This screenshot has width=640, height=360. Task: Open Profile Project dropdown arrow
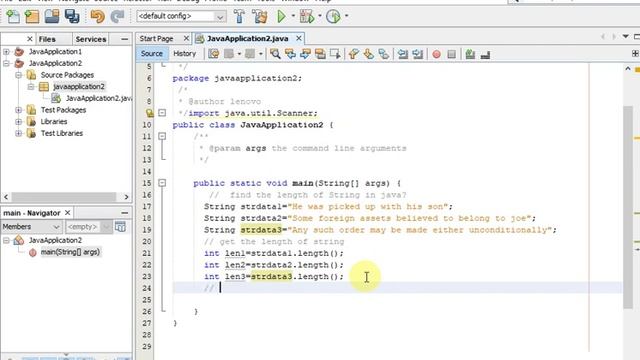pos(346,16)
